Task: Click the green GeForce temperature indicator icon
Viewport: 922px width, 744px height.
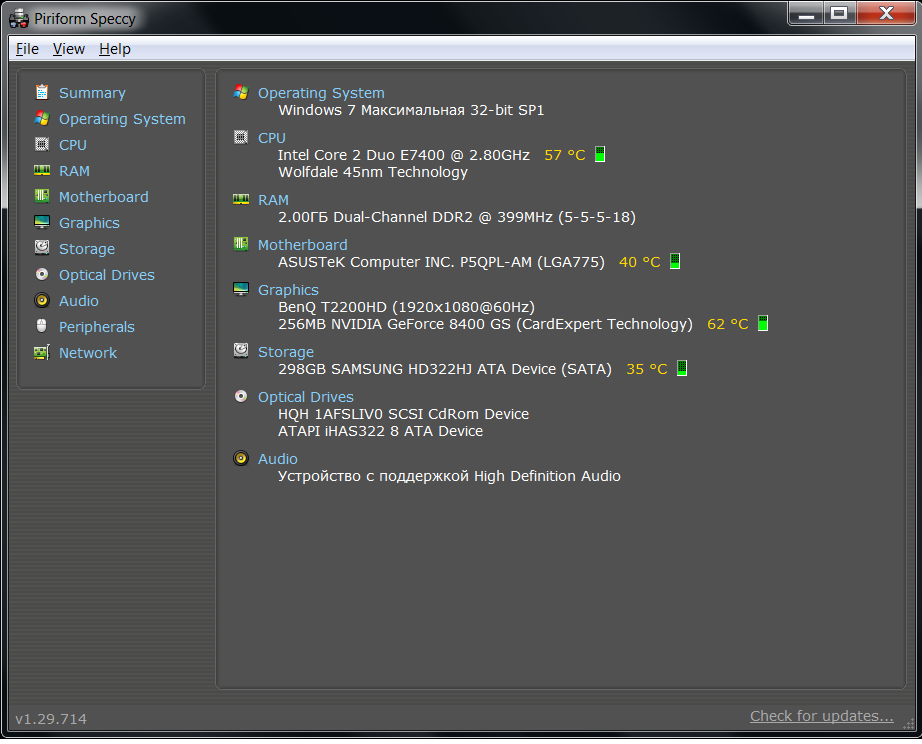Action: coord(763,323)
